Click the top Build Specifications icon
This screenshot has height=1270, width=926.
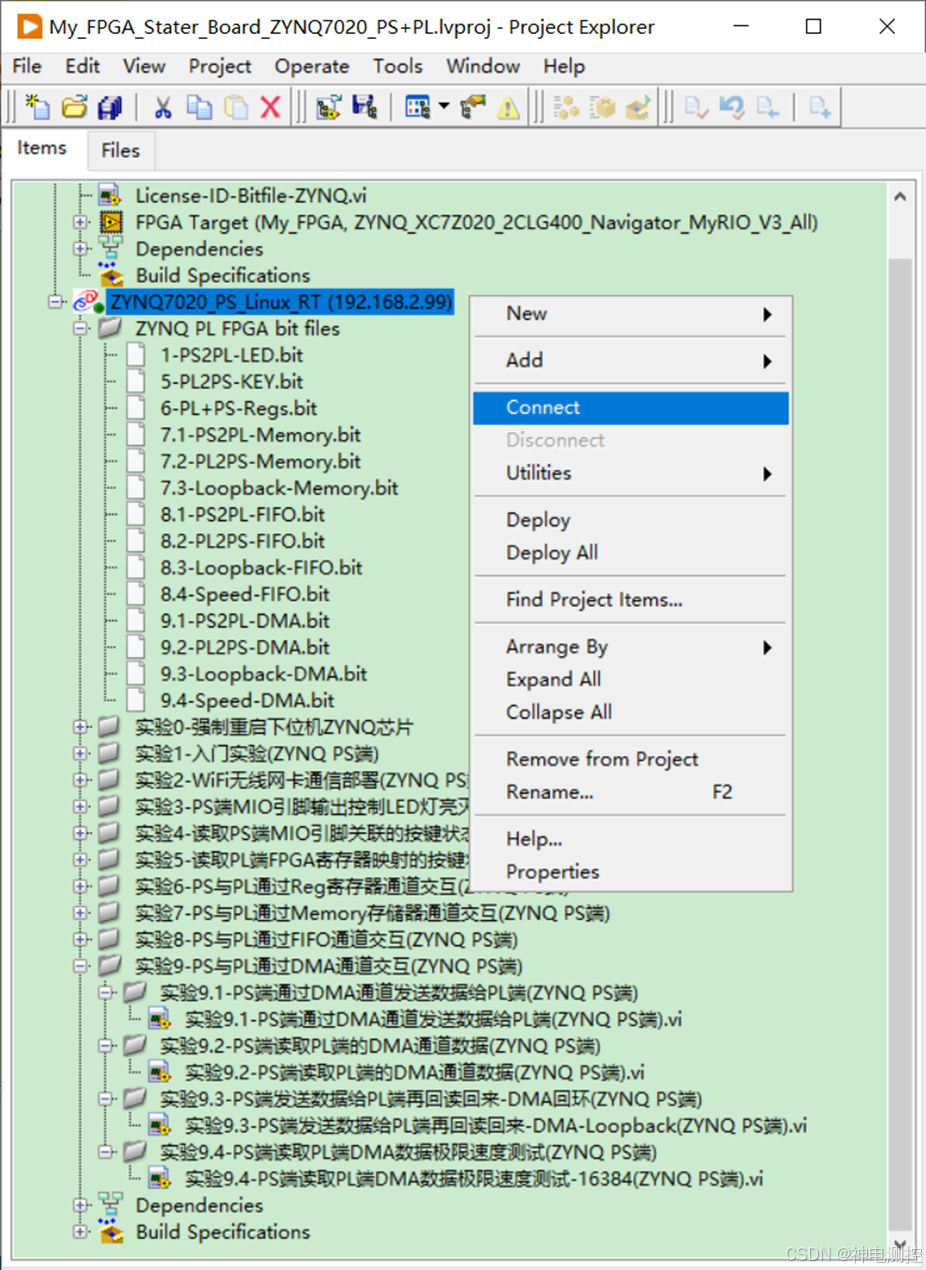(110, 275)
